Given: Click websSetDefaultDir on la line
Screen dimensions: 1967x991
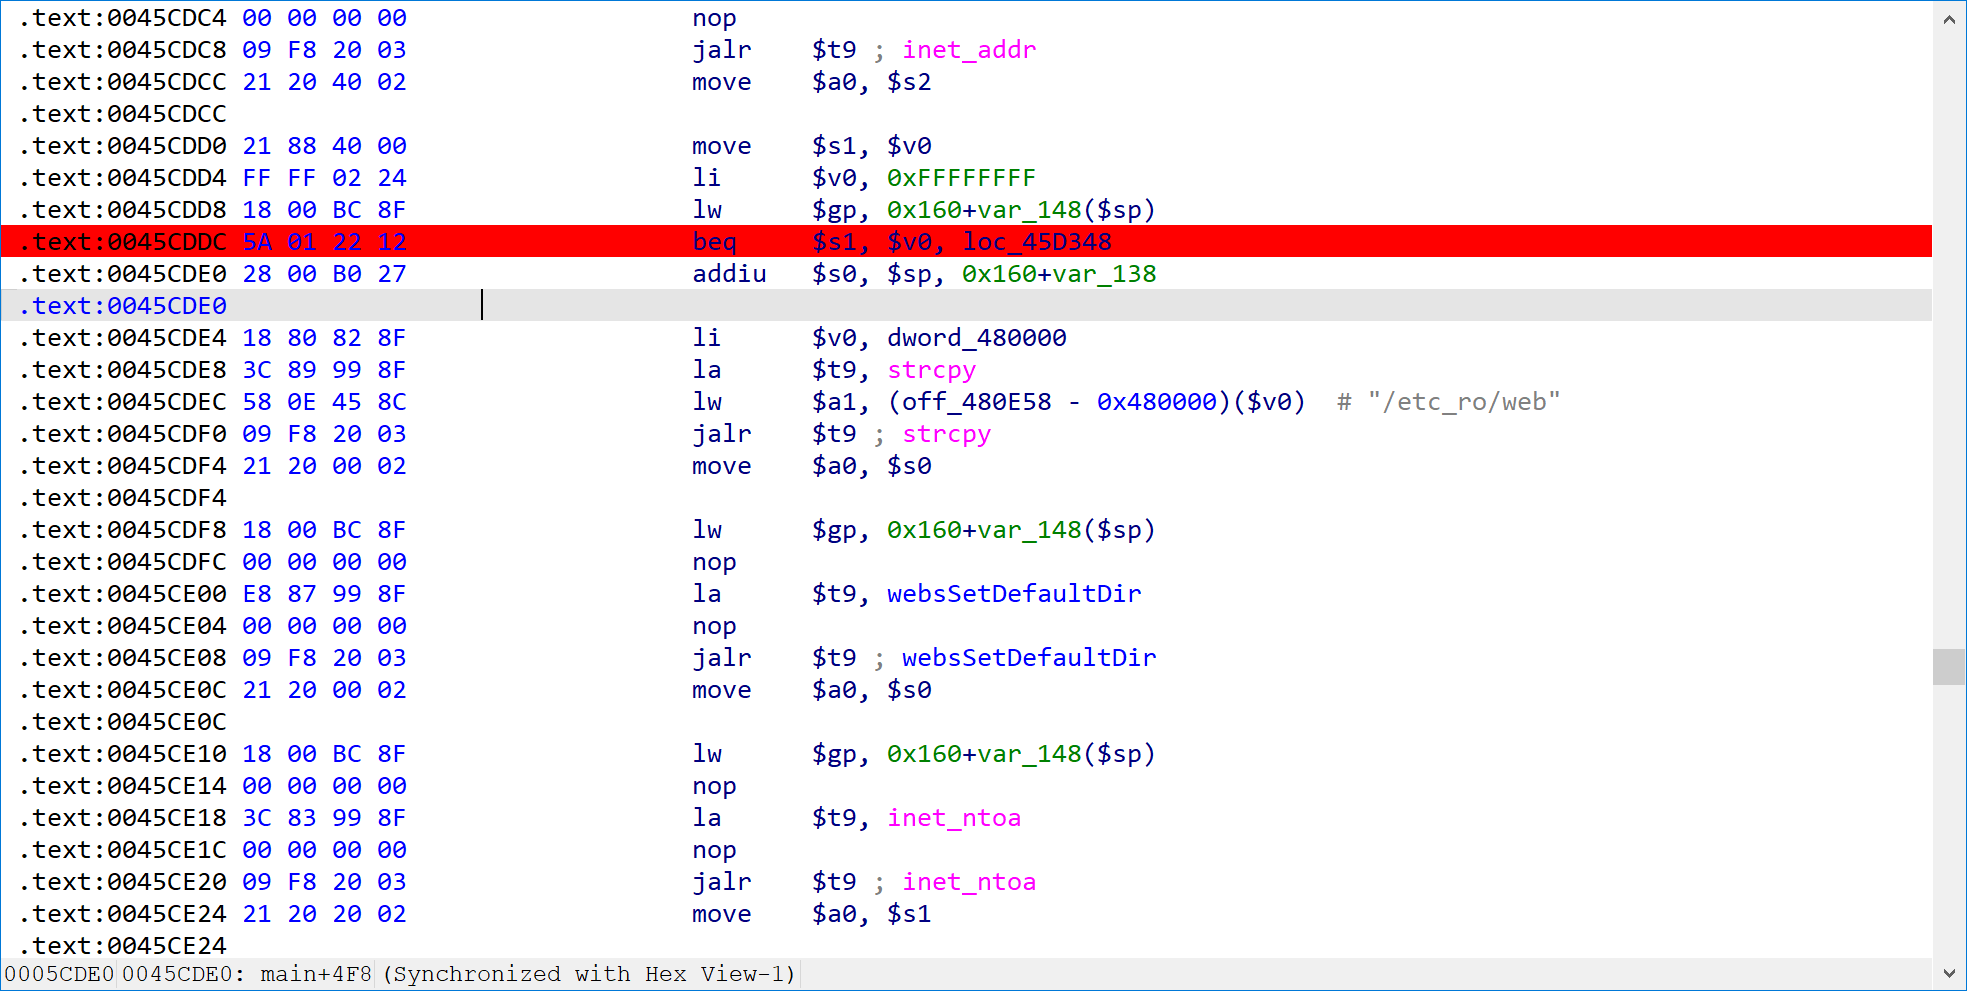Looking at the screenshot, I should pyautogui.click(x=1014, y=594).
